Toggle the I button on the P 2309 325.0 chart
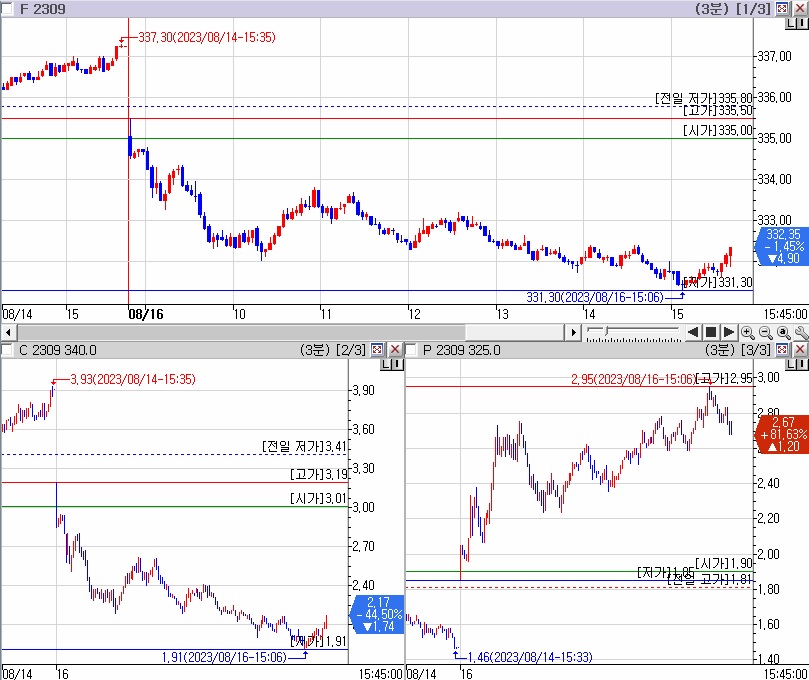Viewport: 809px width, 680px height. pos(801,365)
